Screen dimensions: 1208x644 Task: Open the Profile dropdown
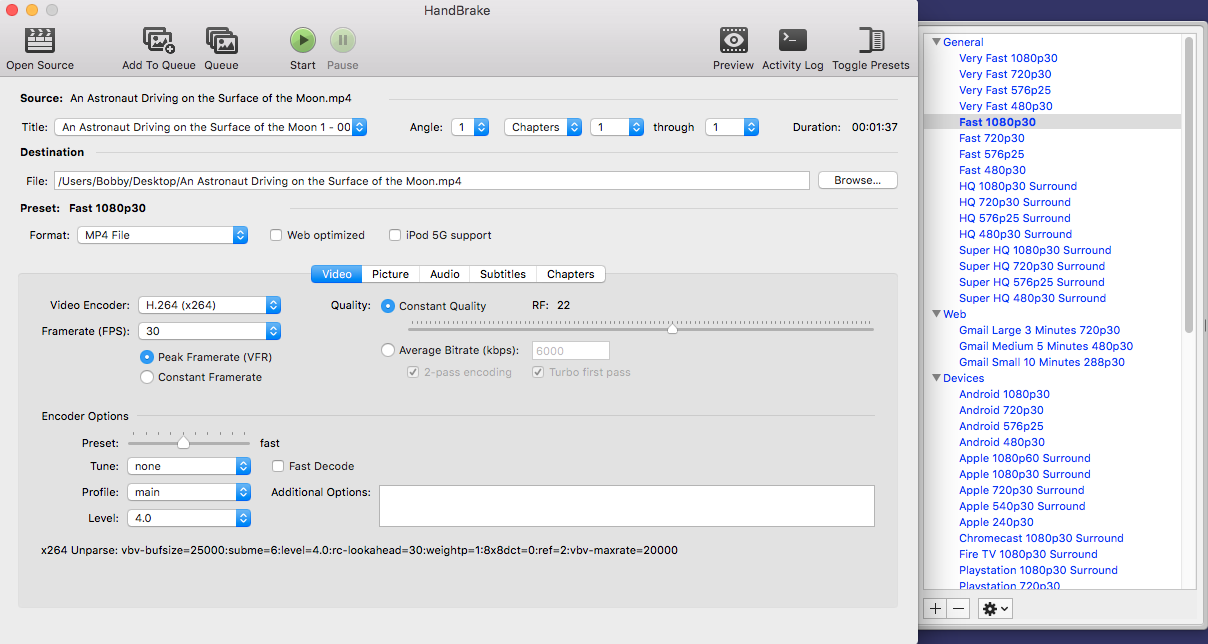(189, 492)
